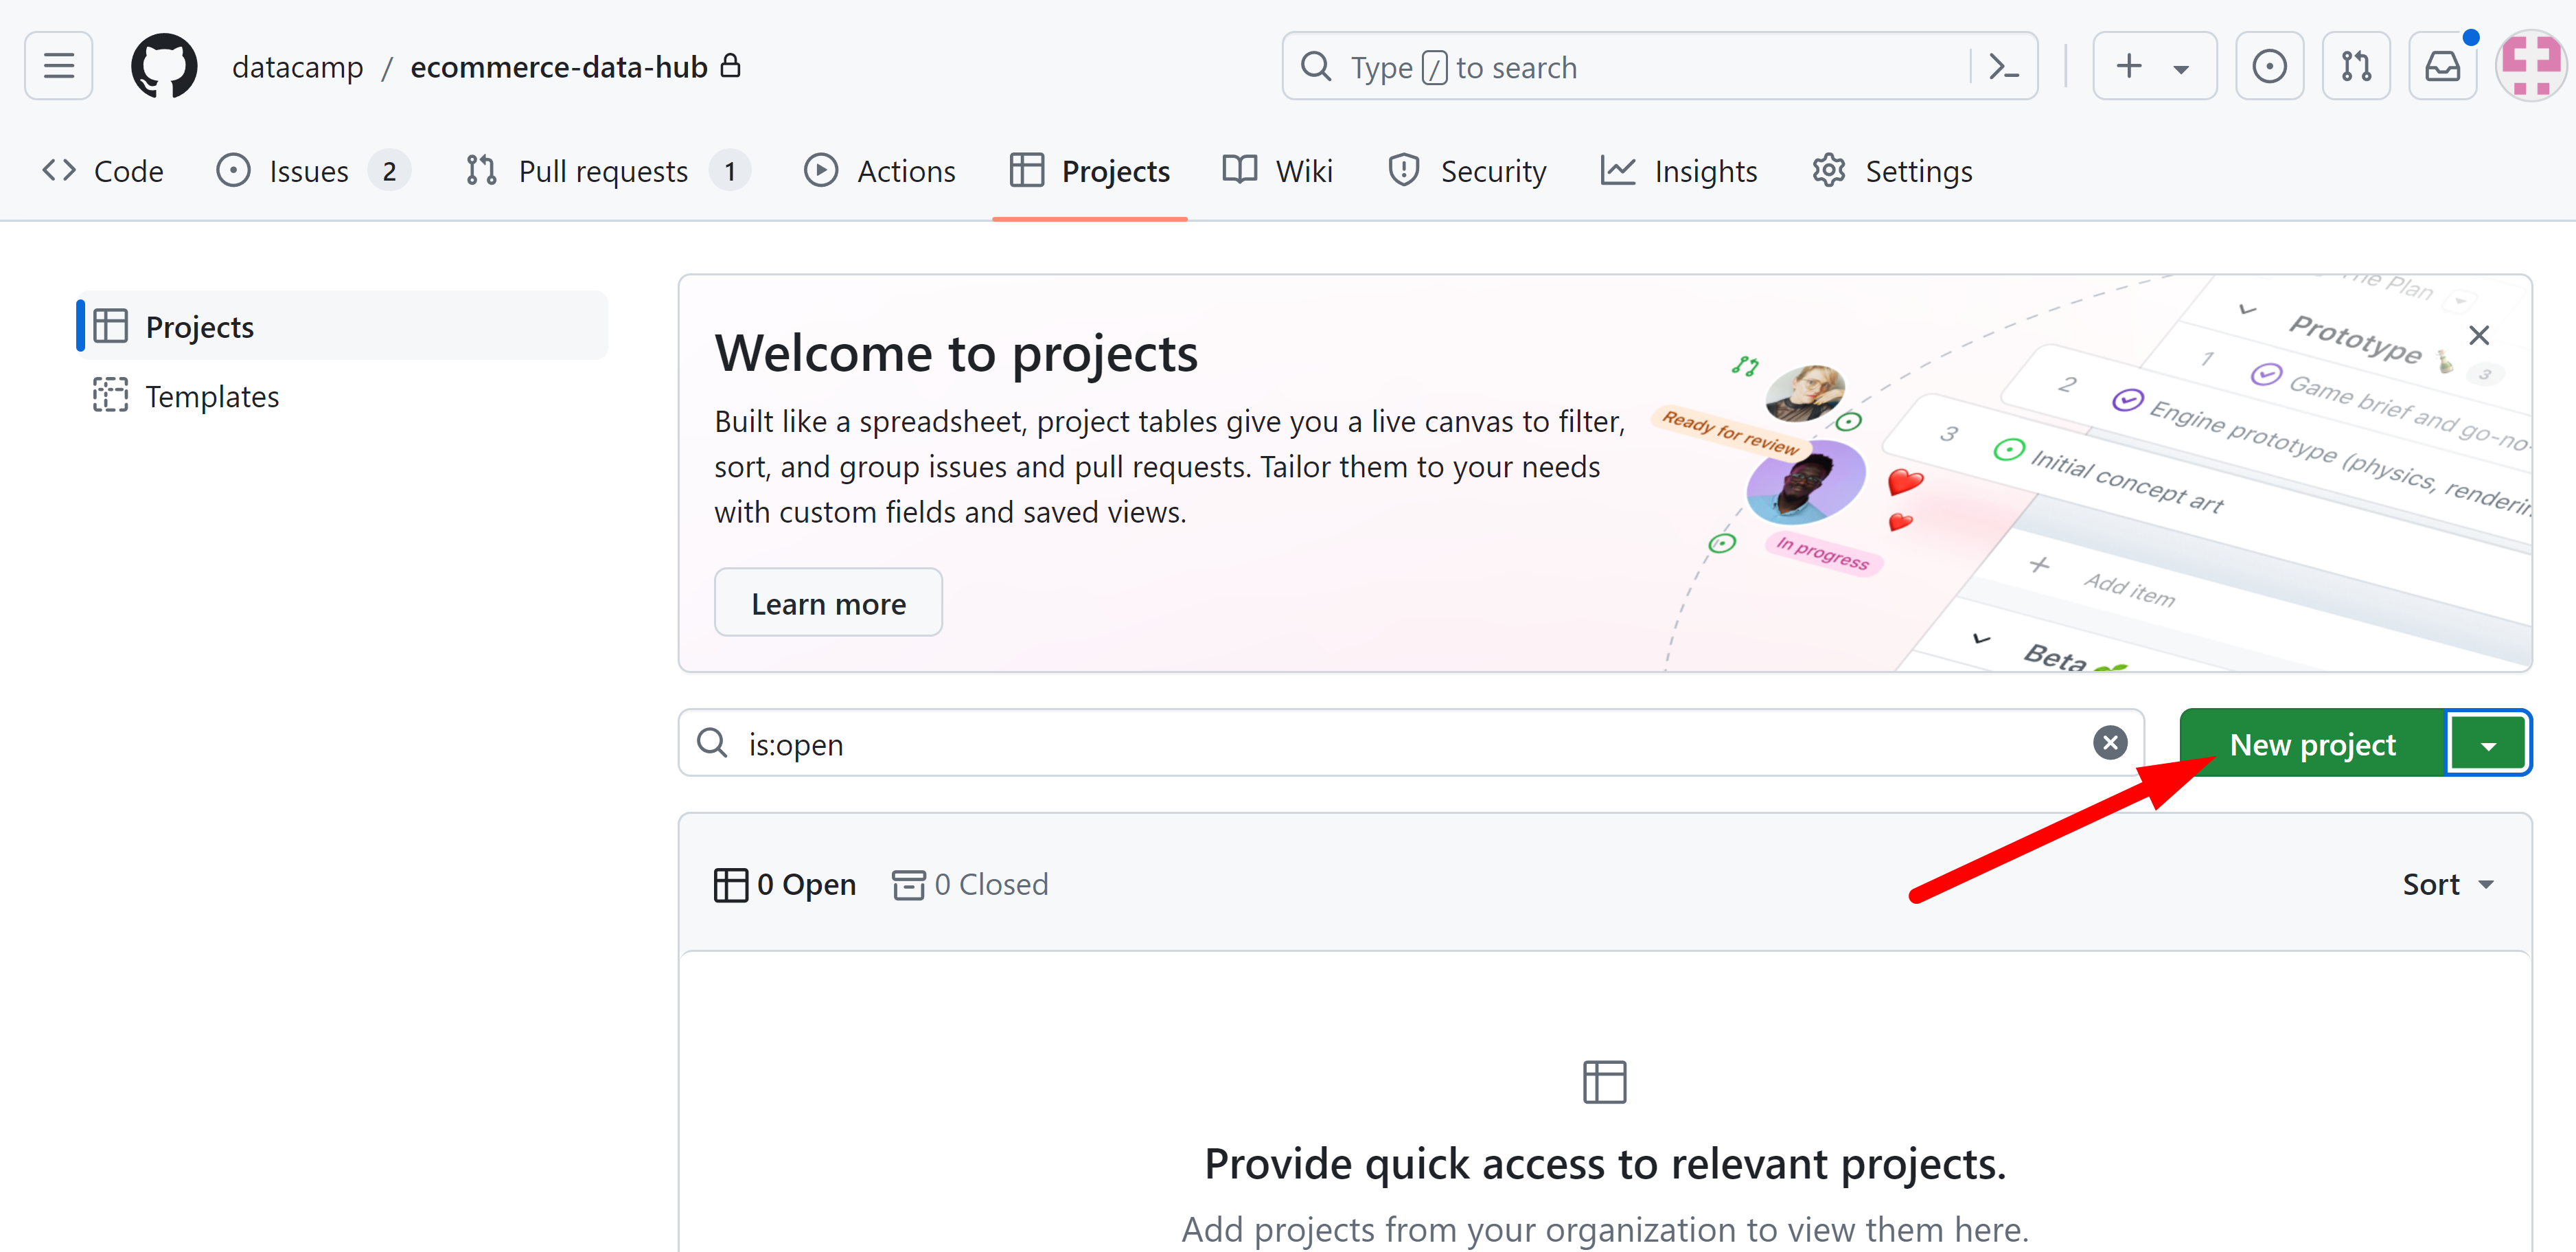Show the 0 Open projects

coord(785,884)
